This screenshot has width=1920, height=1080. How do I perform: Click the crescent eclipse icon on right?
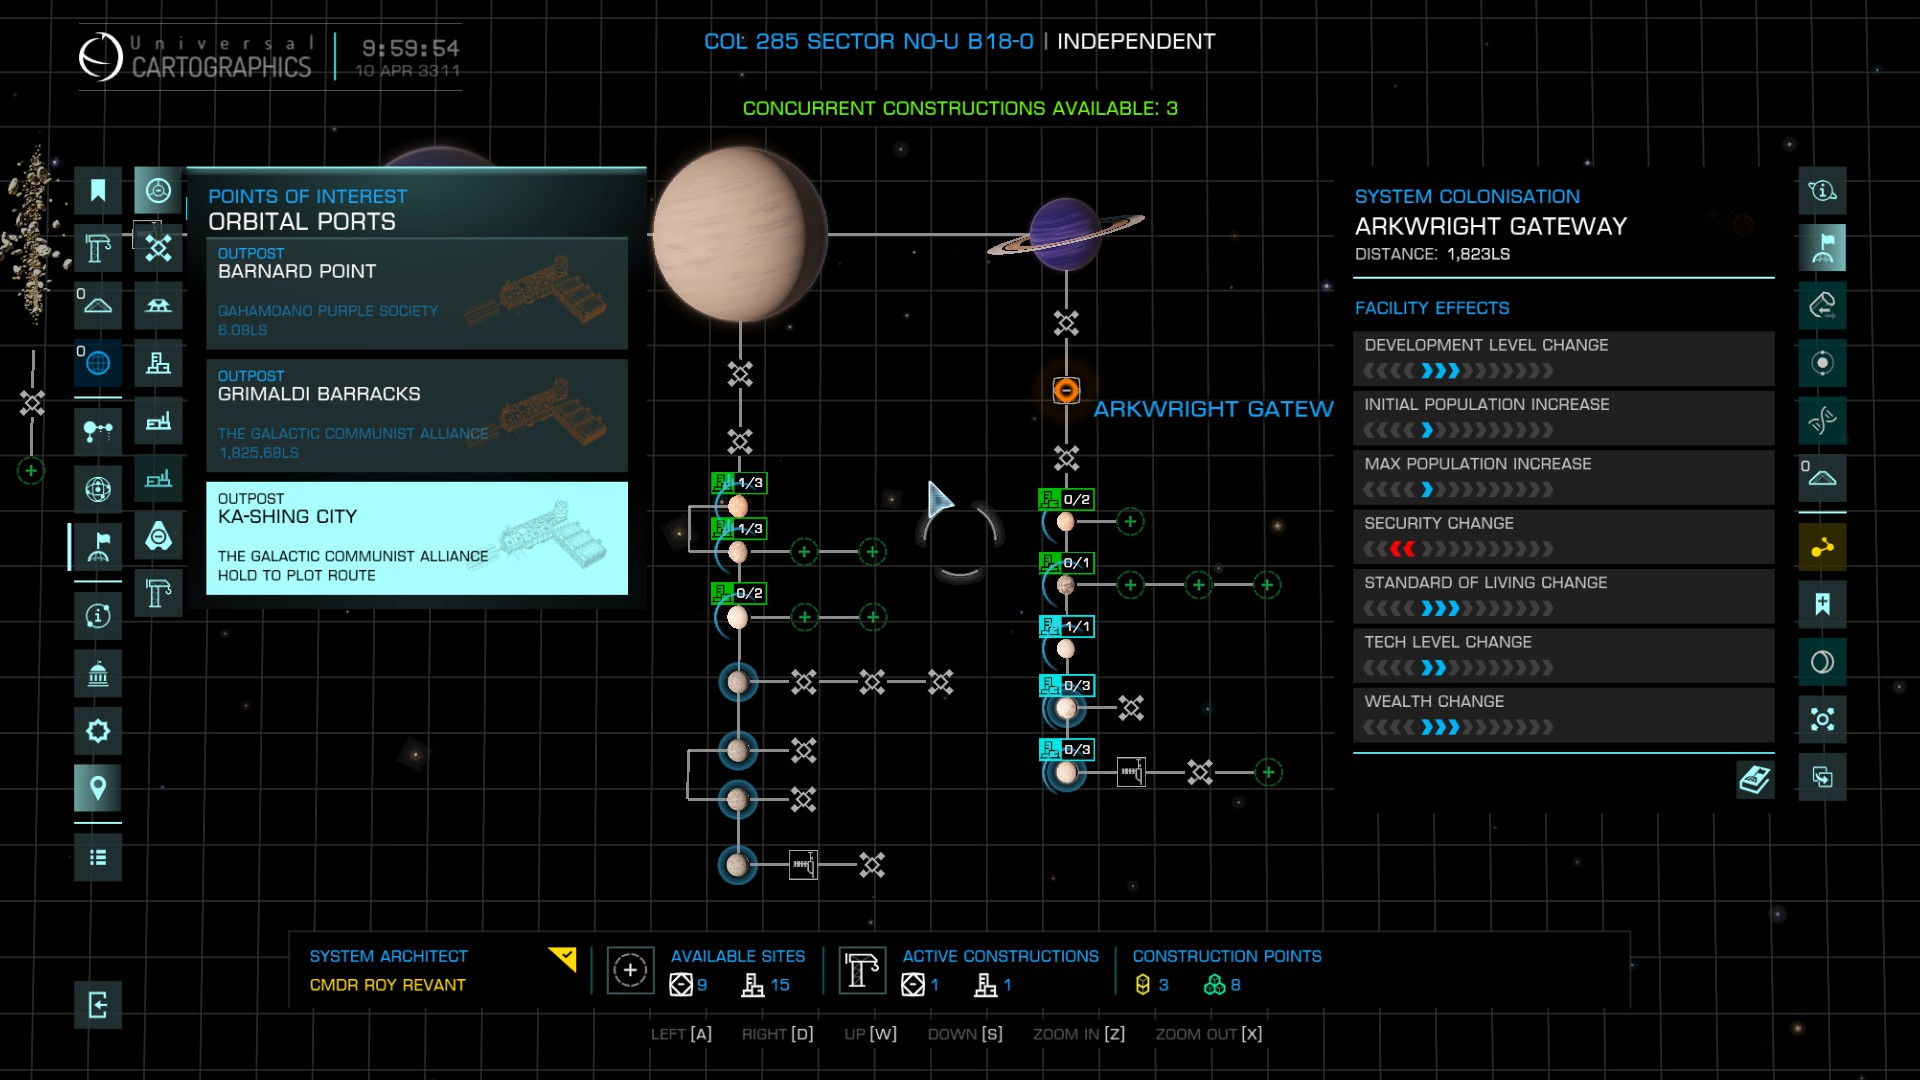1822,662
